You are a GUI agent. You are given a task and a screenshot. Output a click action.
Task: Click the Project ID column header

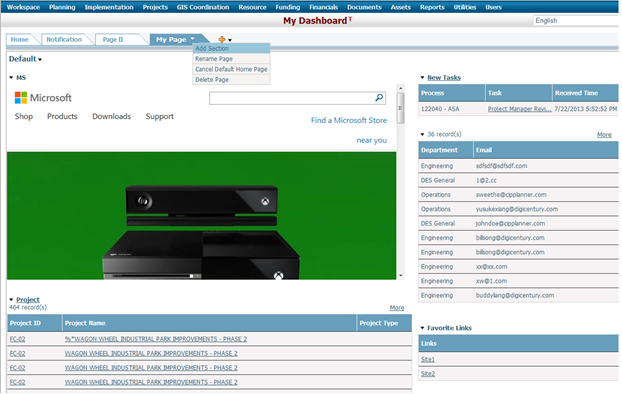click(x=35, y=323)
